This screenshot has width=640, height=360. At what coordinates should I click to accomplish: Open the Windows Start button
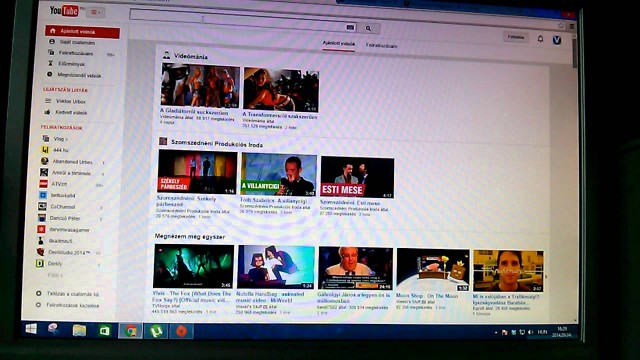pos(31,329)
